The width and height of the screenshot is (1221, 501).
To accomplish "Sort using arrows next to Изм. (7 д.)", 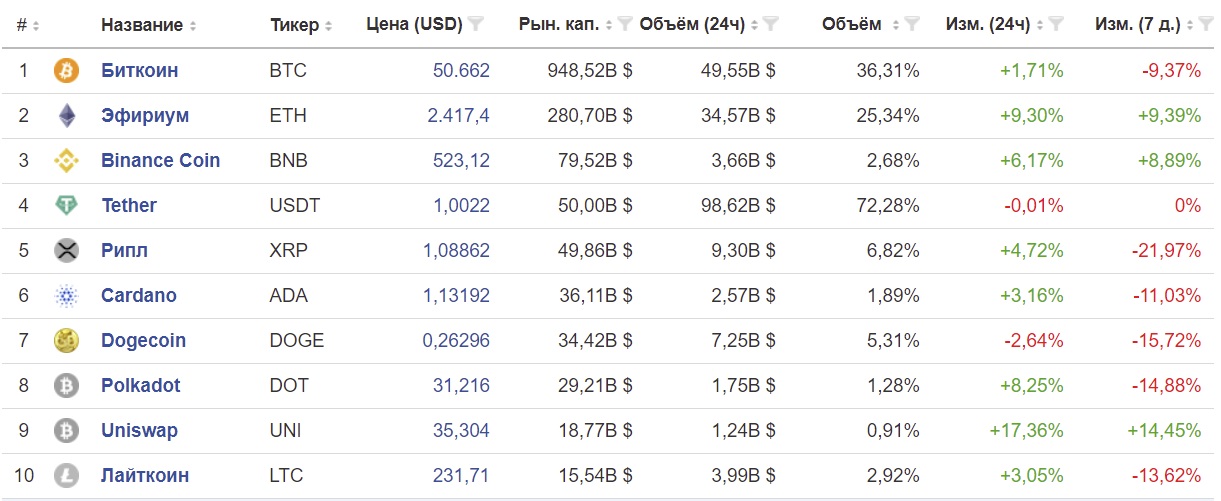I will pos(1190,25).
